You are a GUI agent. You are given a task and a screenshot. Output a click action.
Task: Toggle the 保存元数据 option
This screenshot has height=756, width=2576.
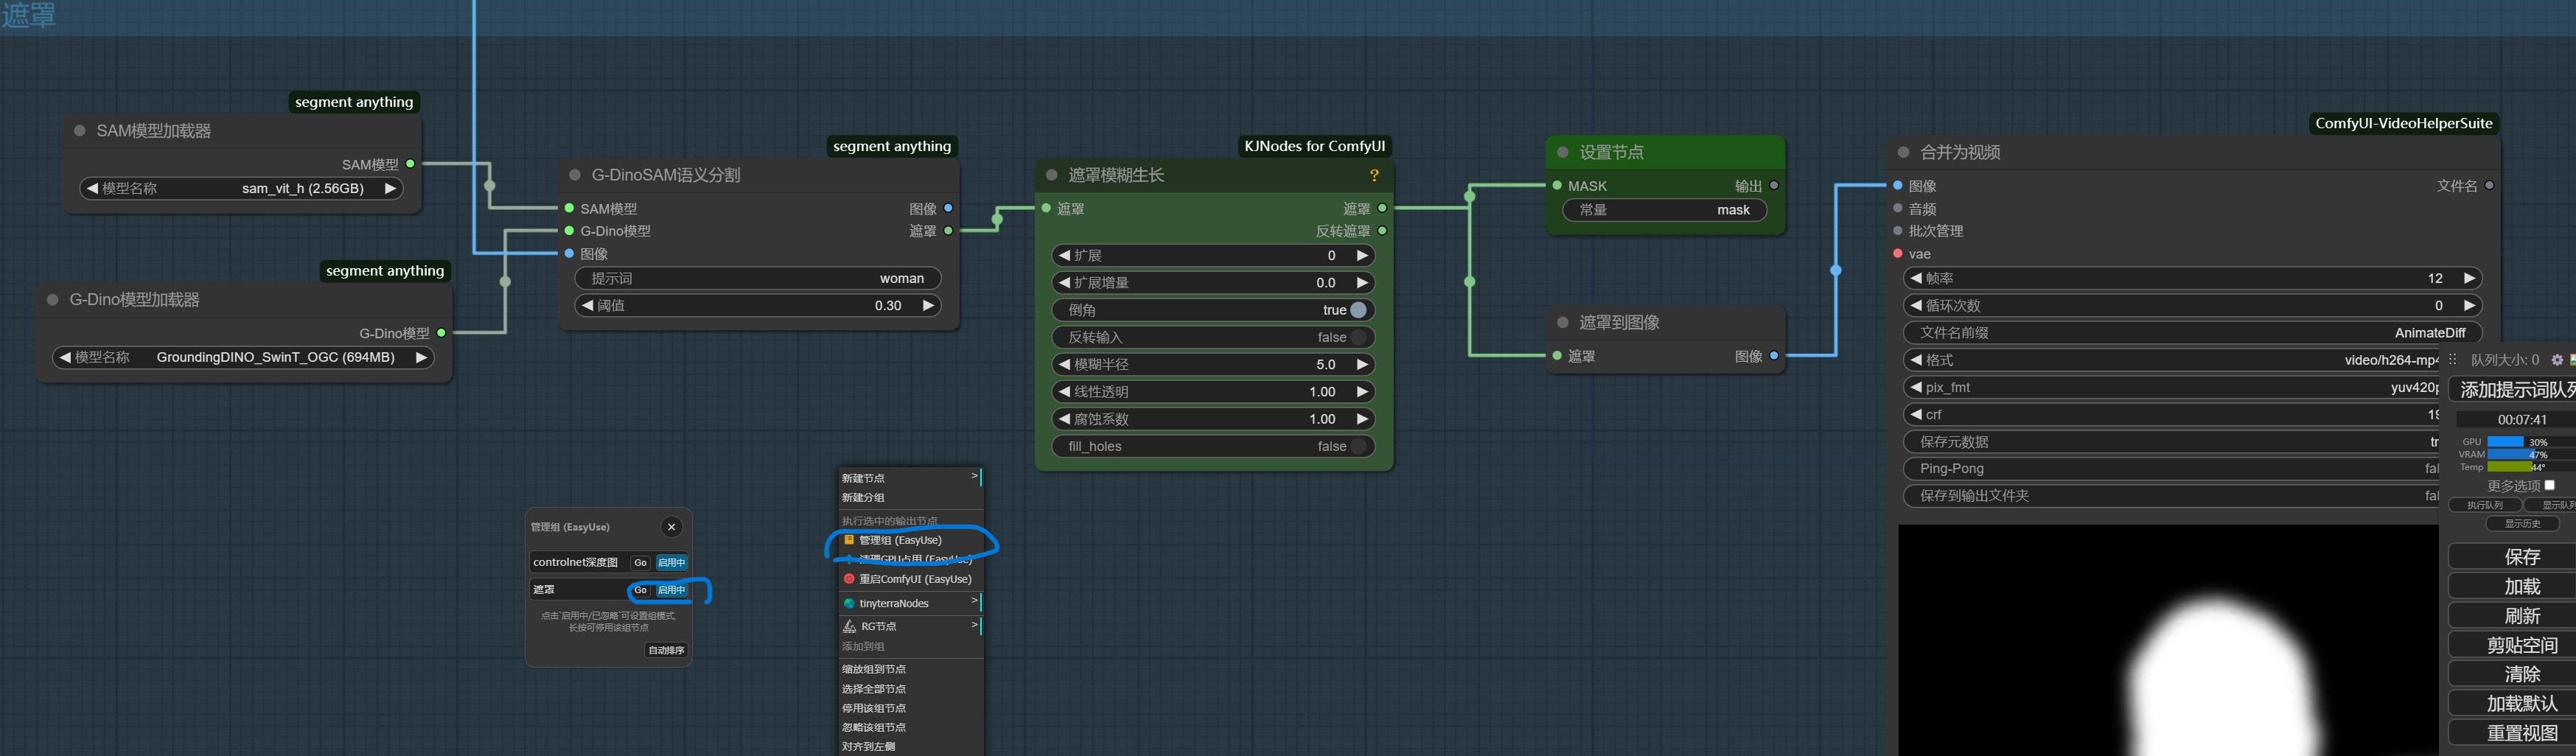[x=2171, y=442]
